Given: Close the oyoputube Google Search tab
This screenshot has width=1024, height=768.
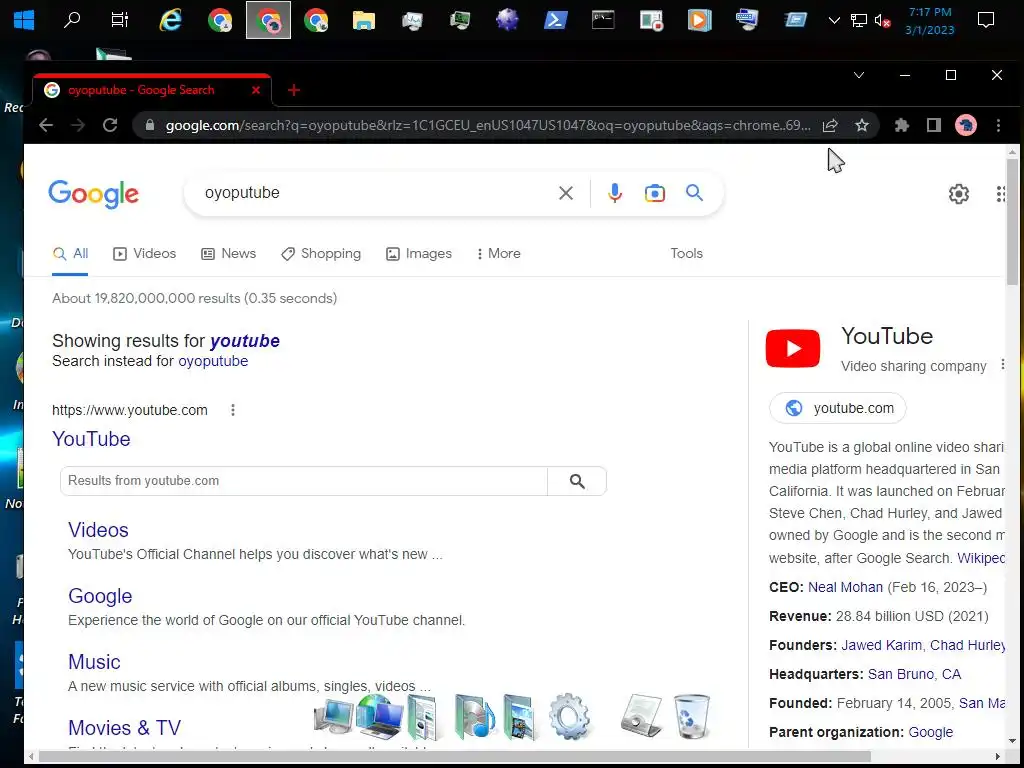Looking at the screenshot, I should pyautogui.click(x=256, y=90).
